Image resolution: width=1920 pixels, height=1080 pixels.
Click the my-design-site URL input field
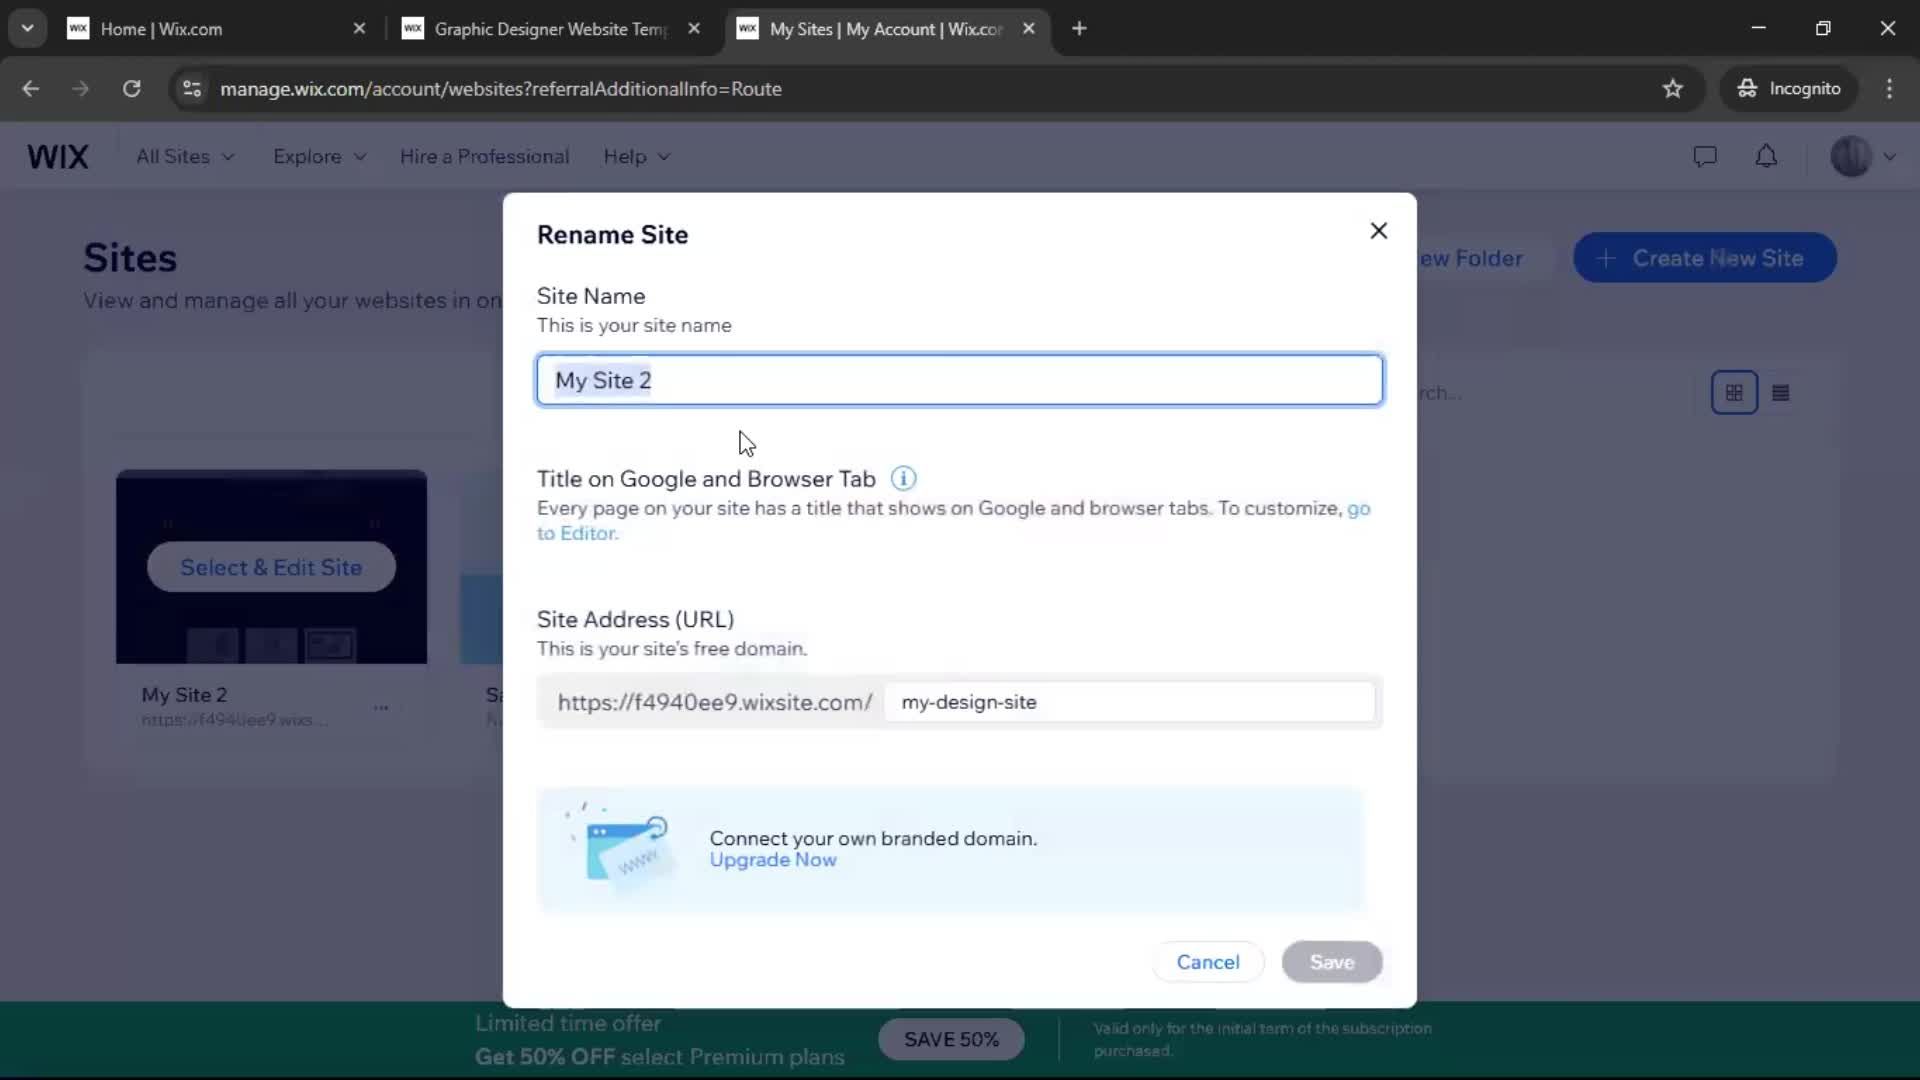(x=1129, y=702)
